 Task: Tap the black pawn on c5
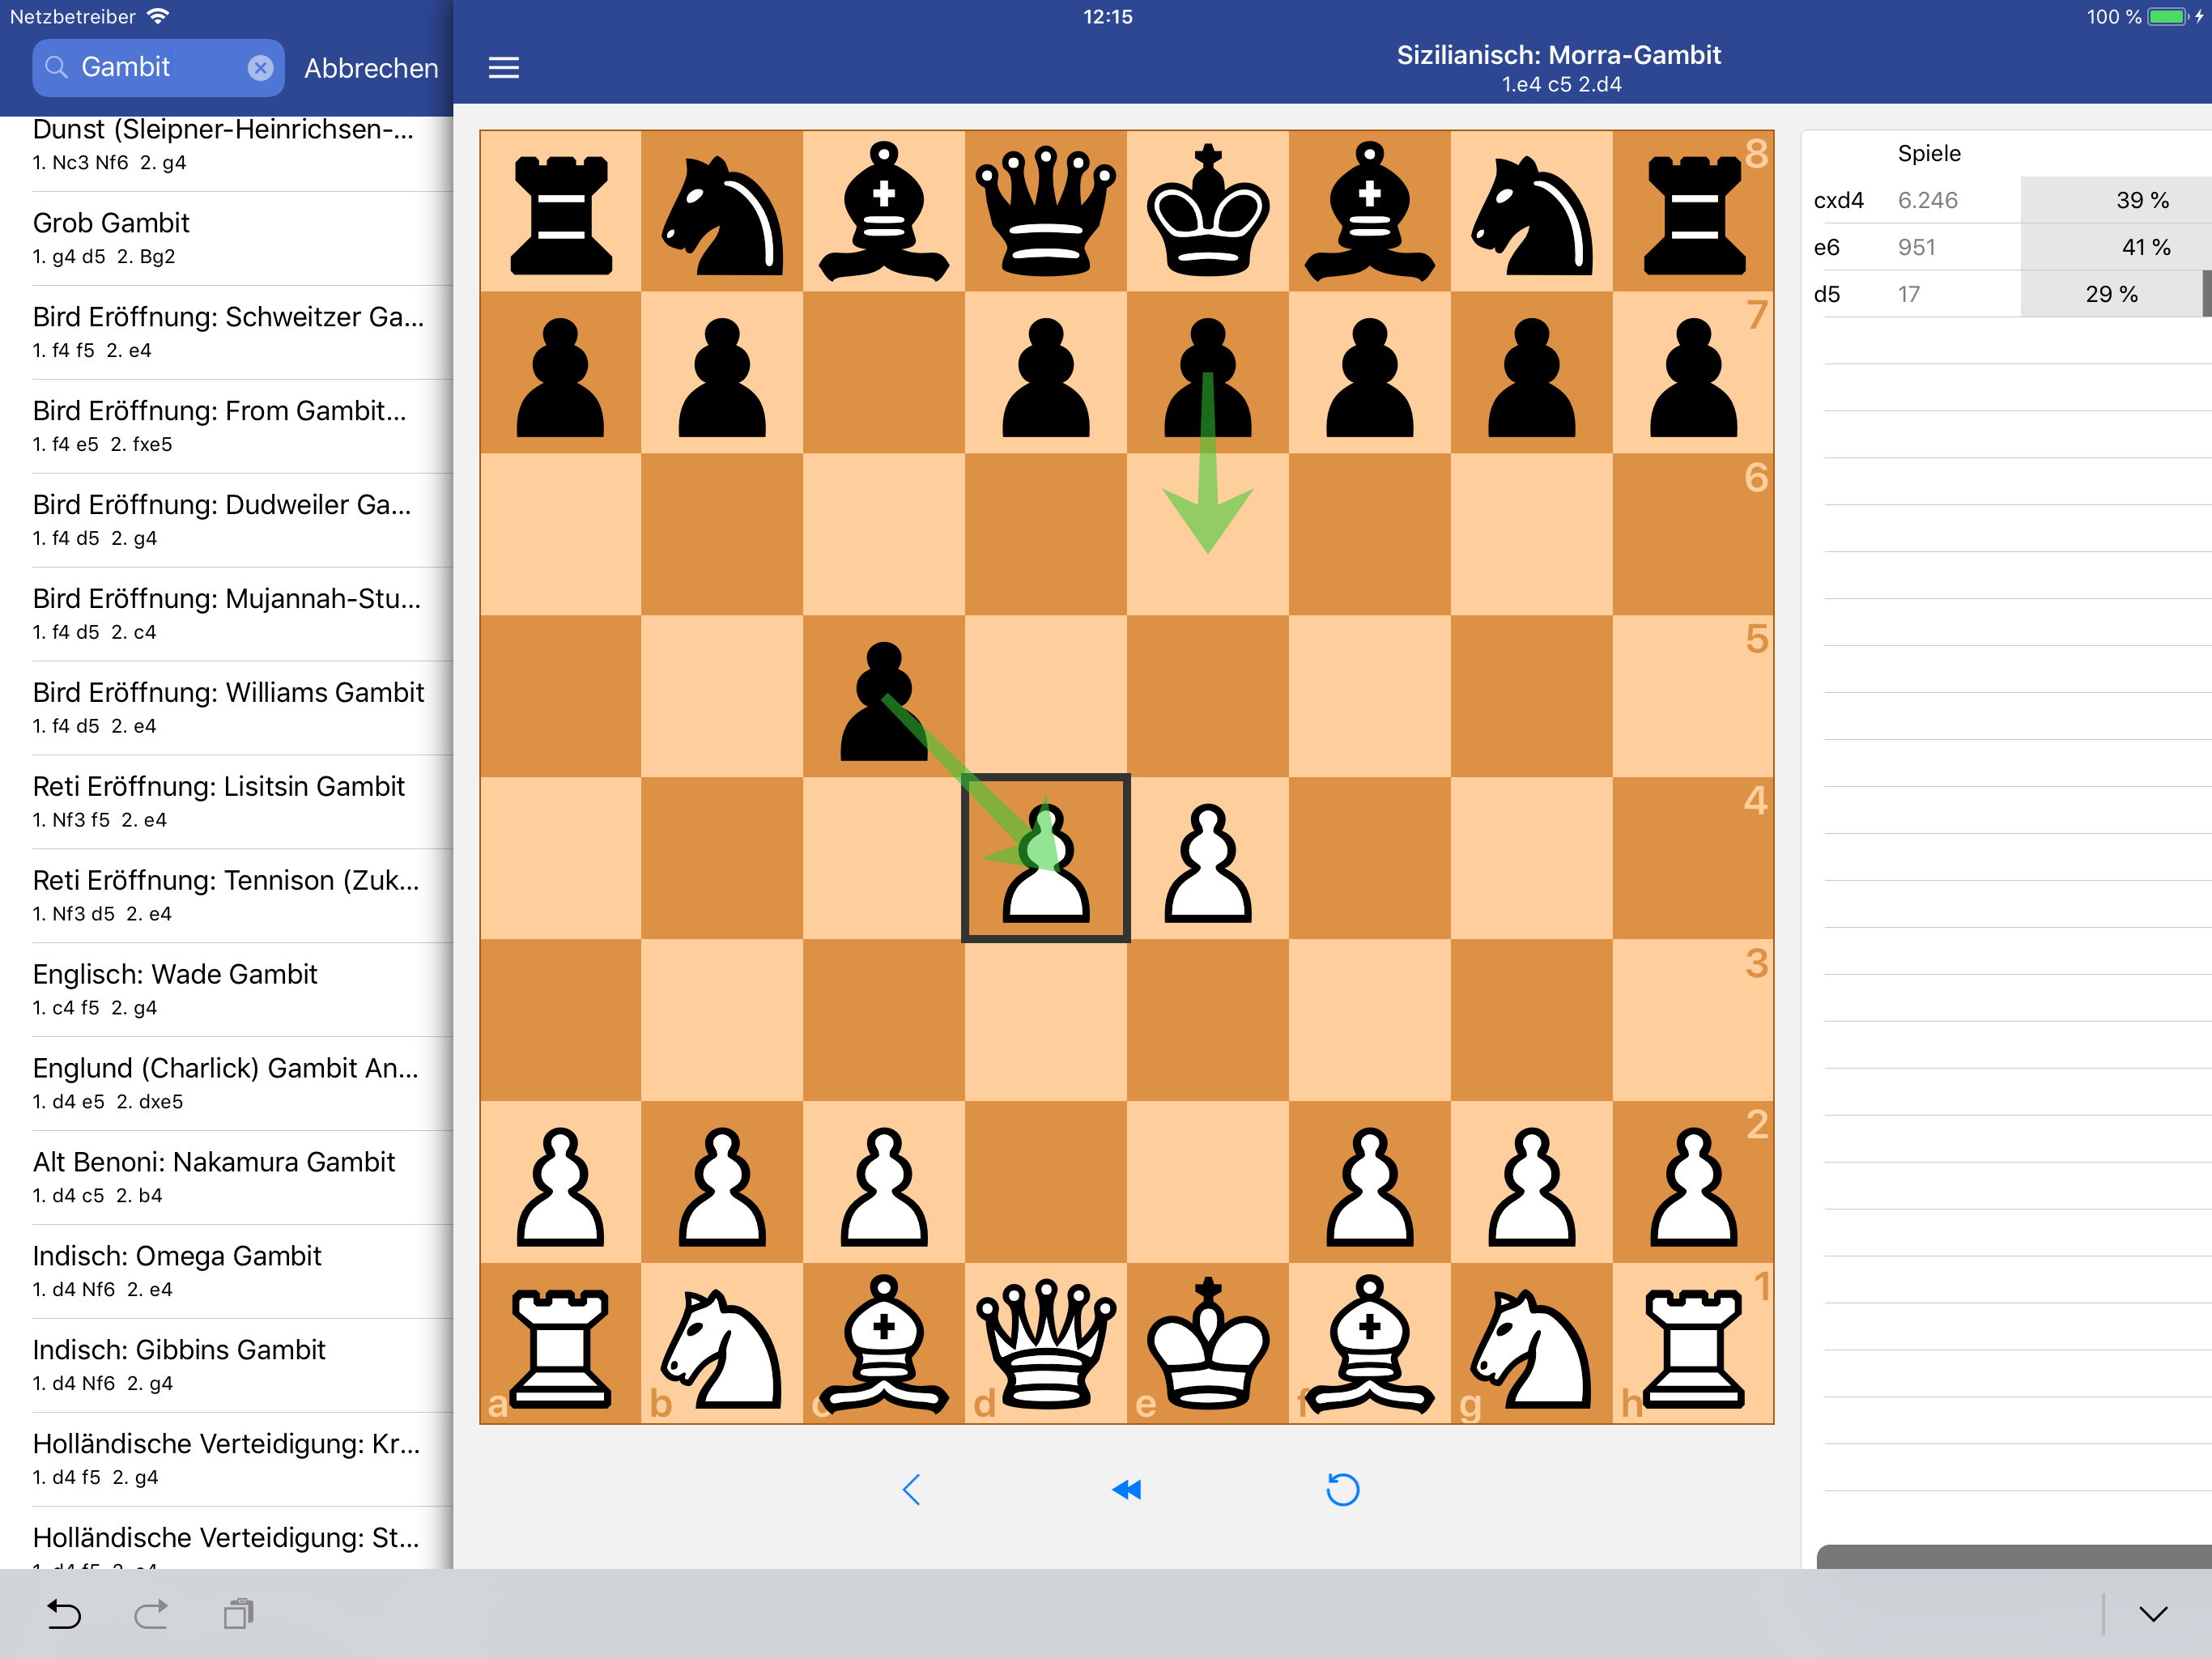(x=883, y=700)
